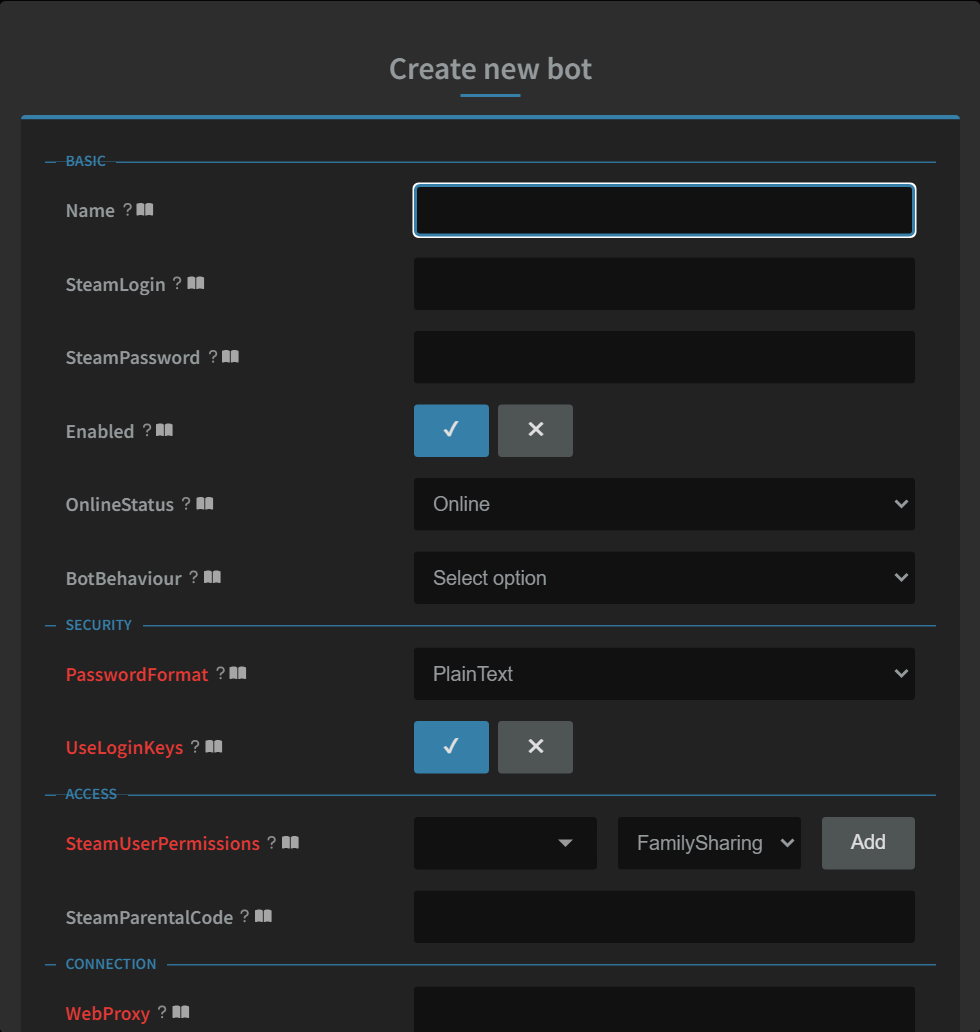
Task: Open the PasswordFormat book wiki icon
Action: point(238,673)
